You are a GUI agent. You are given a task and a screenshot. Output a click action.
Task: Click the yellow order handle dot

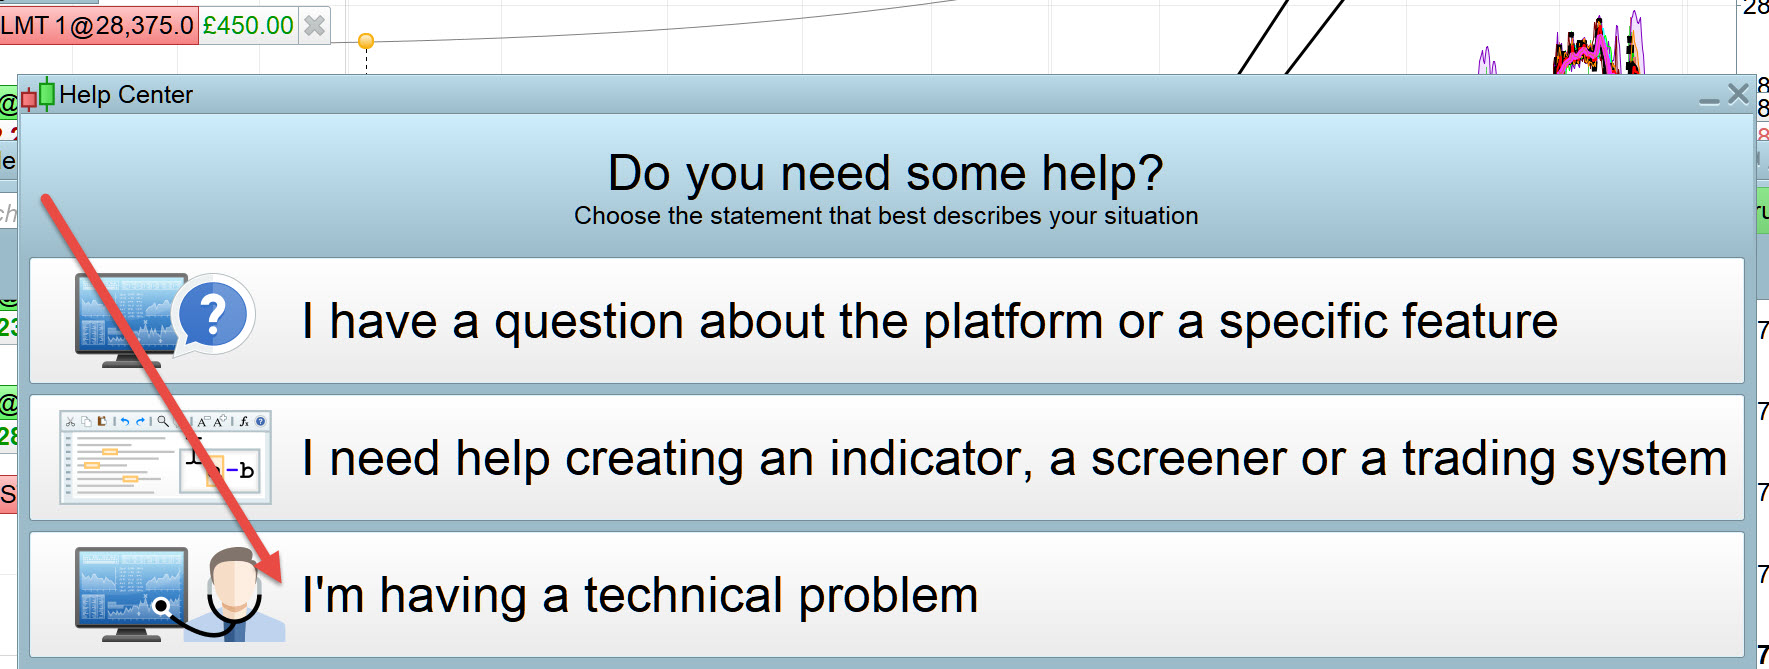[366, 41]
